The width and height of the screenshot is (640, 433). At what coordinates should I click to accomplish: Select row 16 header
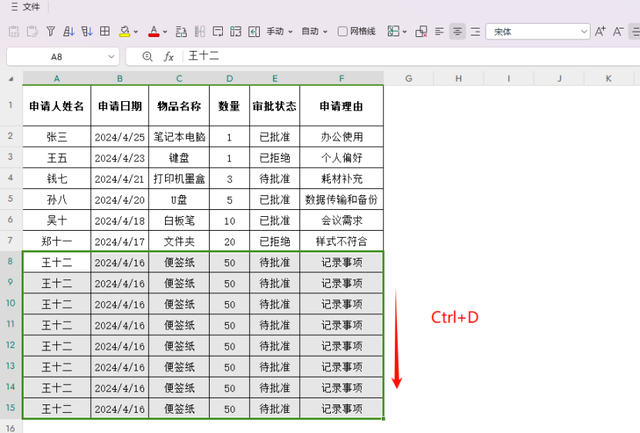click(11, 427)
